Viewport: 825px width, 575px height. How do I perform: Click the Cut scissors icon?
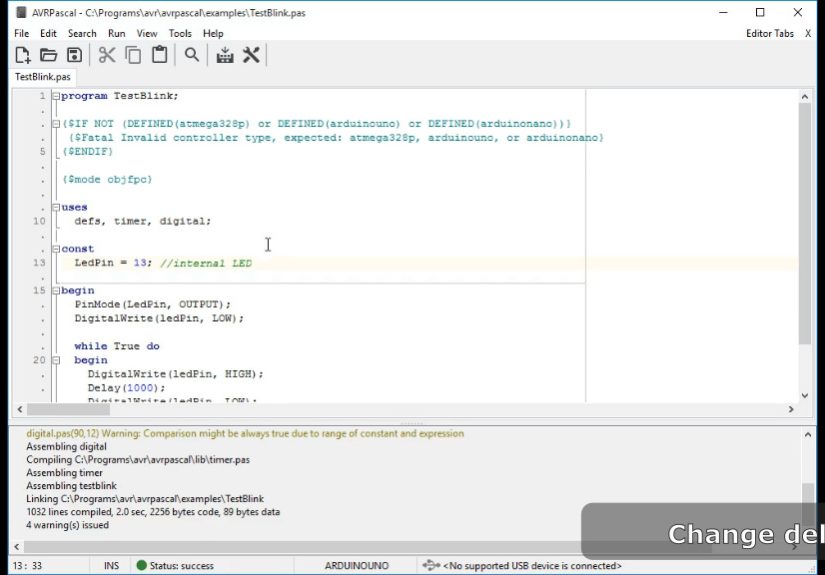pyautogui.click(x=107, y=55)
